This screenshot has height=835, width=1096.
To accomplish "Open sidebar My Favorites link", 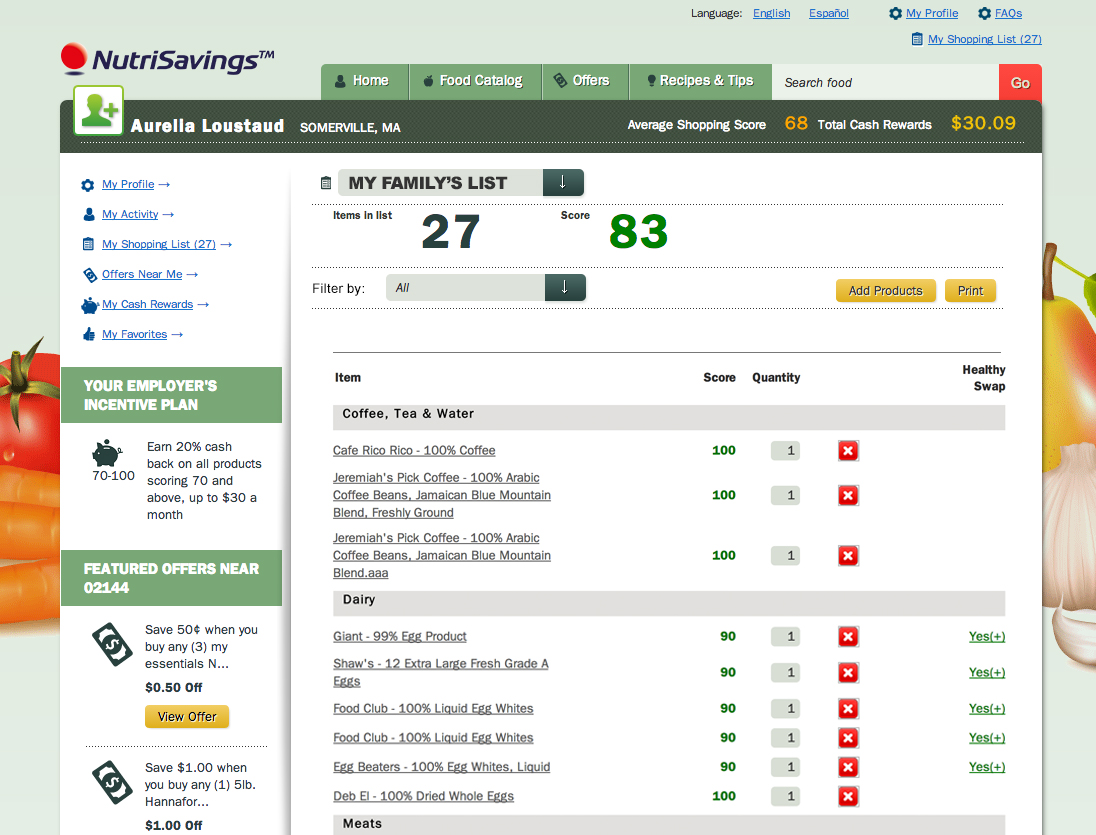I will pos(134,335).
